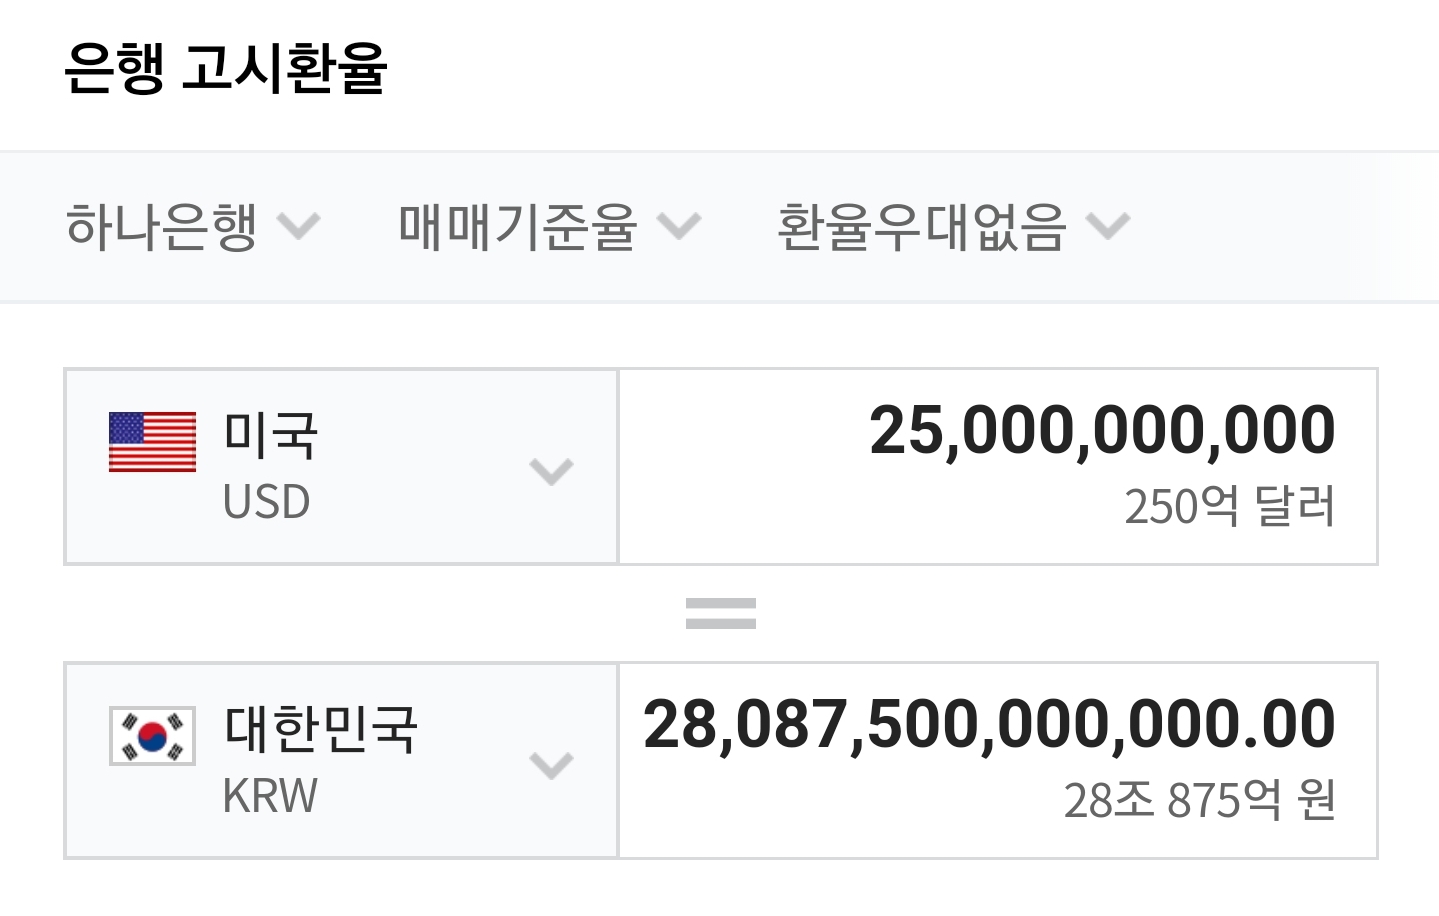1439x916 pixels.
Task: Click the 25,000,000,000 USD amount field
Action: (x=1102, y=431)
